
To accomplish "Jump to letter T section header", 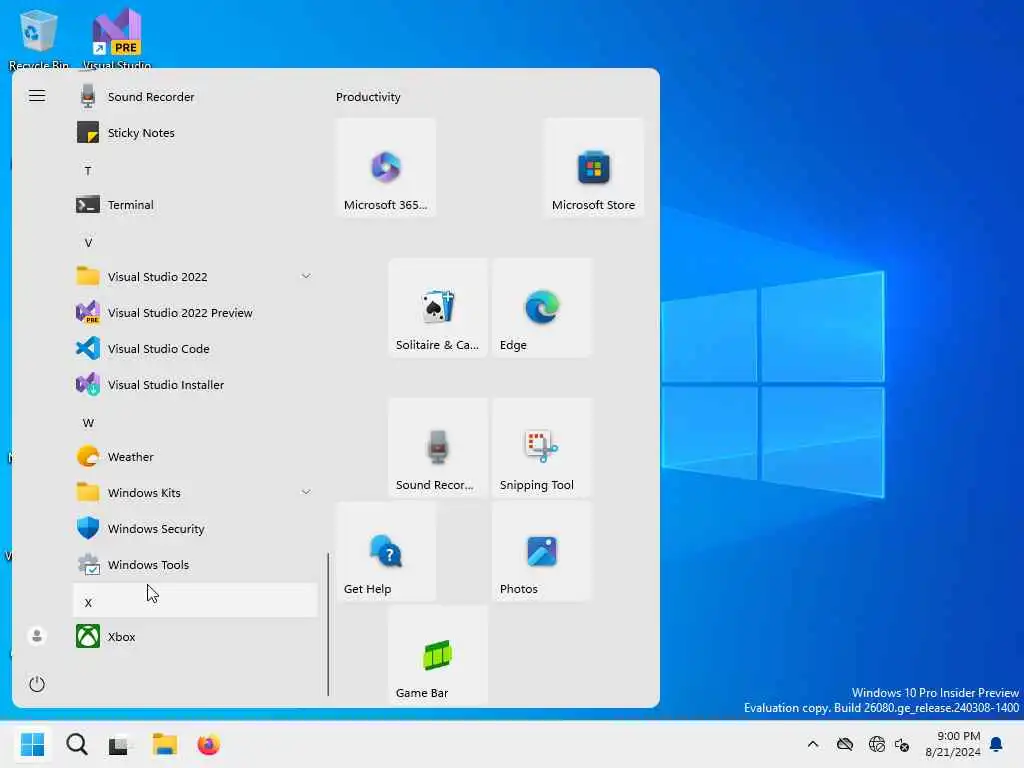I will (195, 171).
